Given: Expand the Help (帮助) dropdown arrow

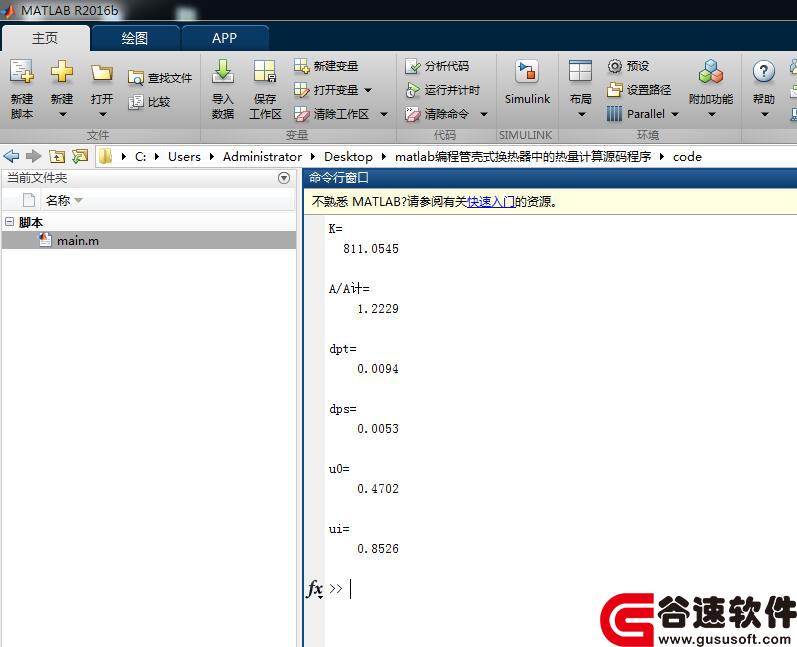Looking at the screenshot, I should tap(764, 114).
